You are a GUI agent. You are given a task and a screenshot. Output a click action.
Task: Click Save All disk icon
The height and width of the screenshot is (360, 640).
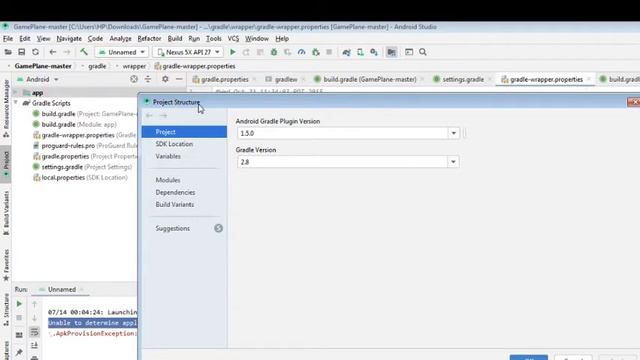pyautogui.click(x=22, y=52)
